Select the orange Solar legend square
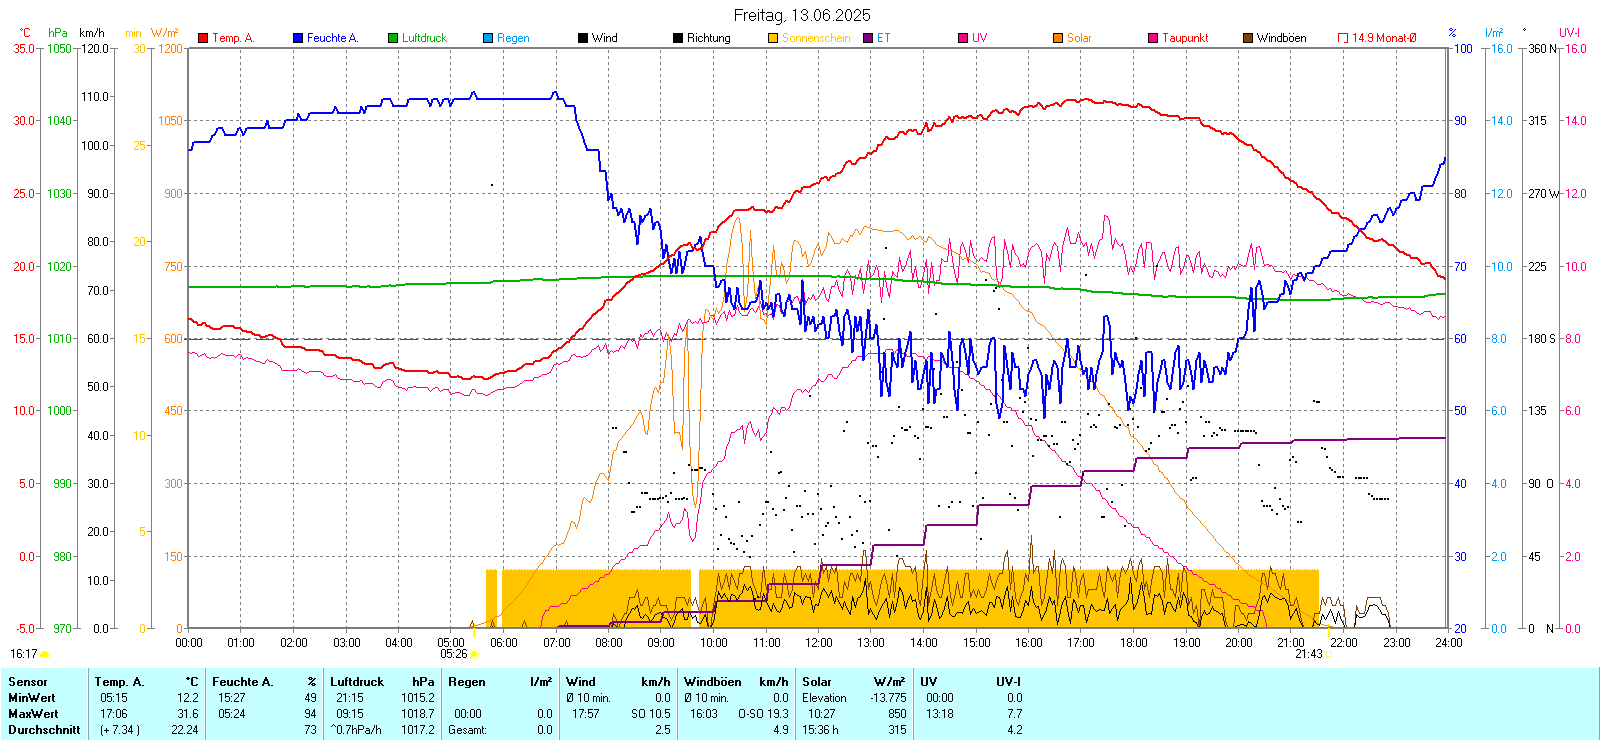This screenshot has height=740, width=1600. point(1058,38)
